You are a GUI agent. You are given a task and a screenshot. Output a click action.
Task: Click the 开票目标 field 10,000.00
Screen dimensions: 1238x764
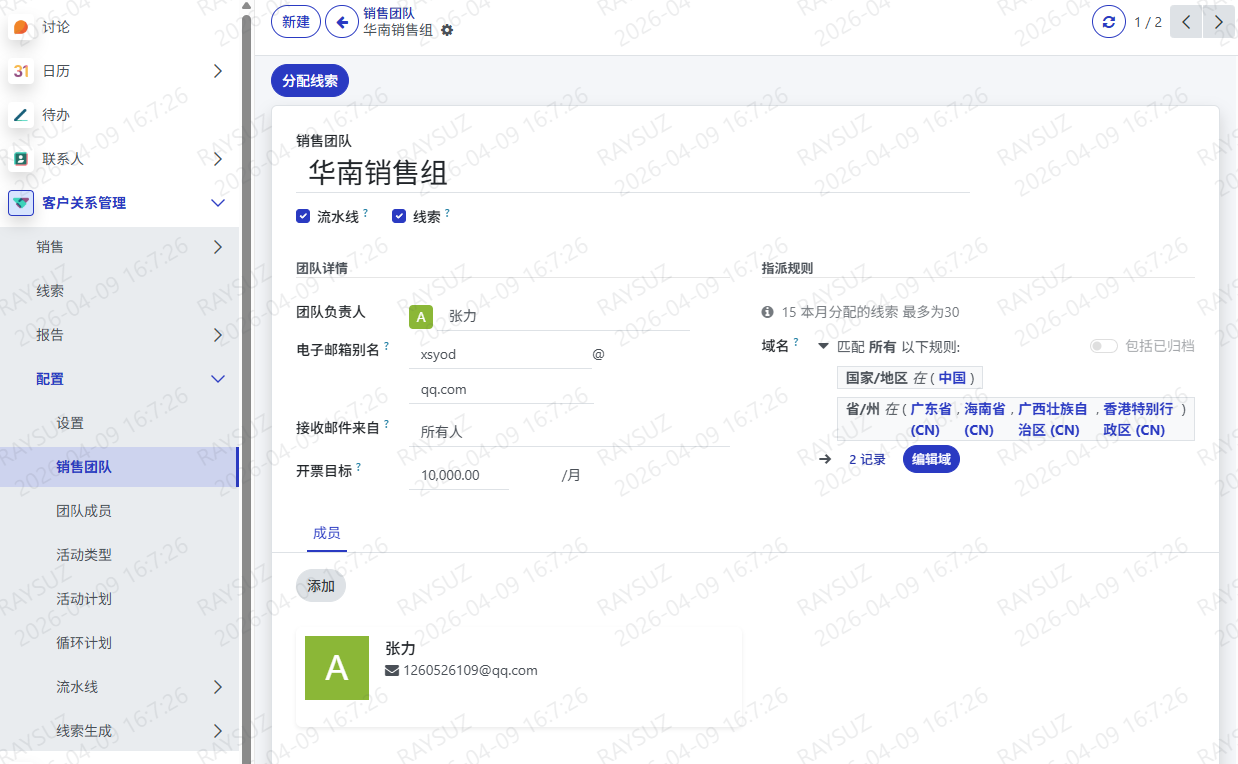[459, 475]
